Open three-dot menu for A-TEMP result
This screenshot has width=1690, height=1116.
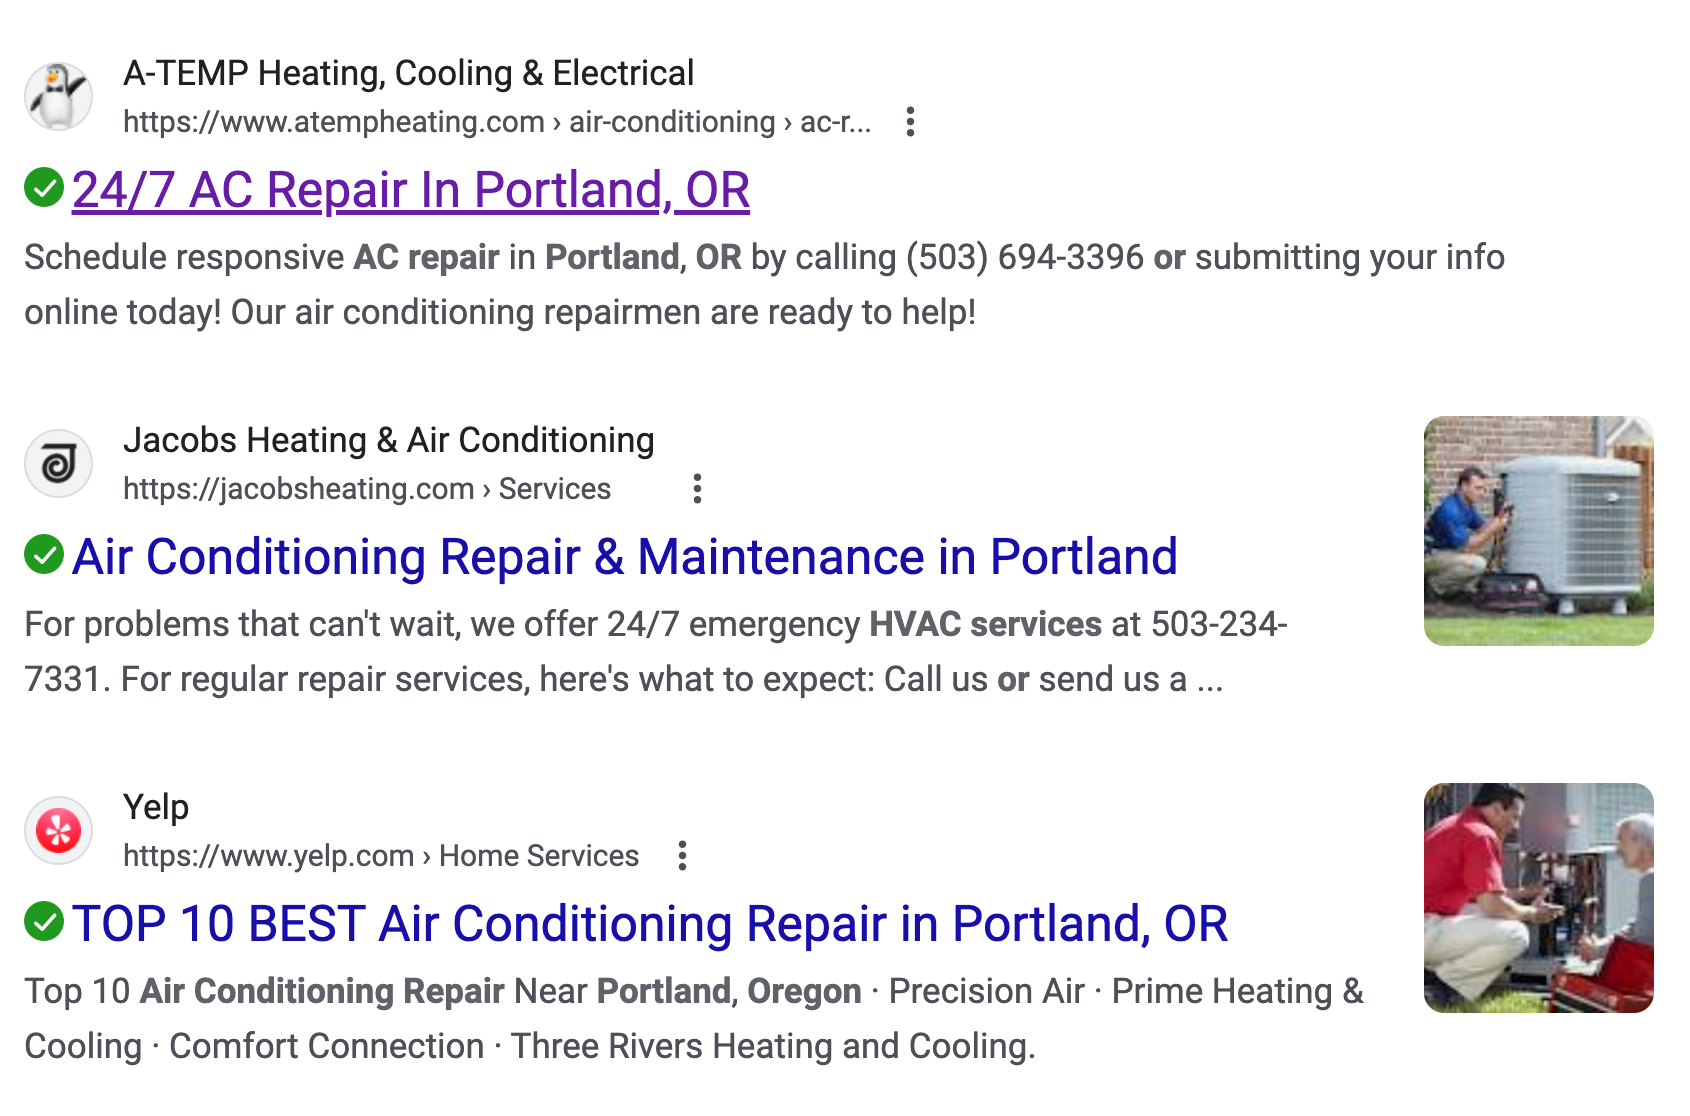coord(910,122)
